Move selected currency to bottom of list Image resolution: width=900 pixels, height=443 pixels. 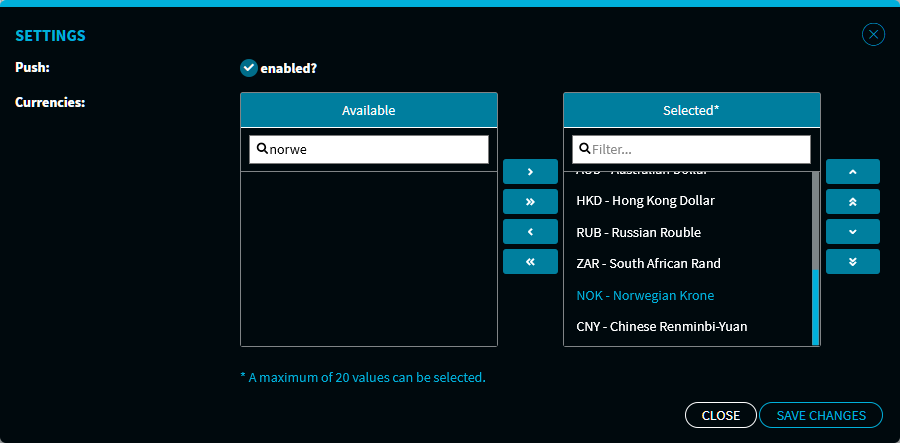tap(852, 262)
